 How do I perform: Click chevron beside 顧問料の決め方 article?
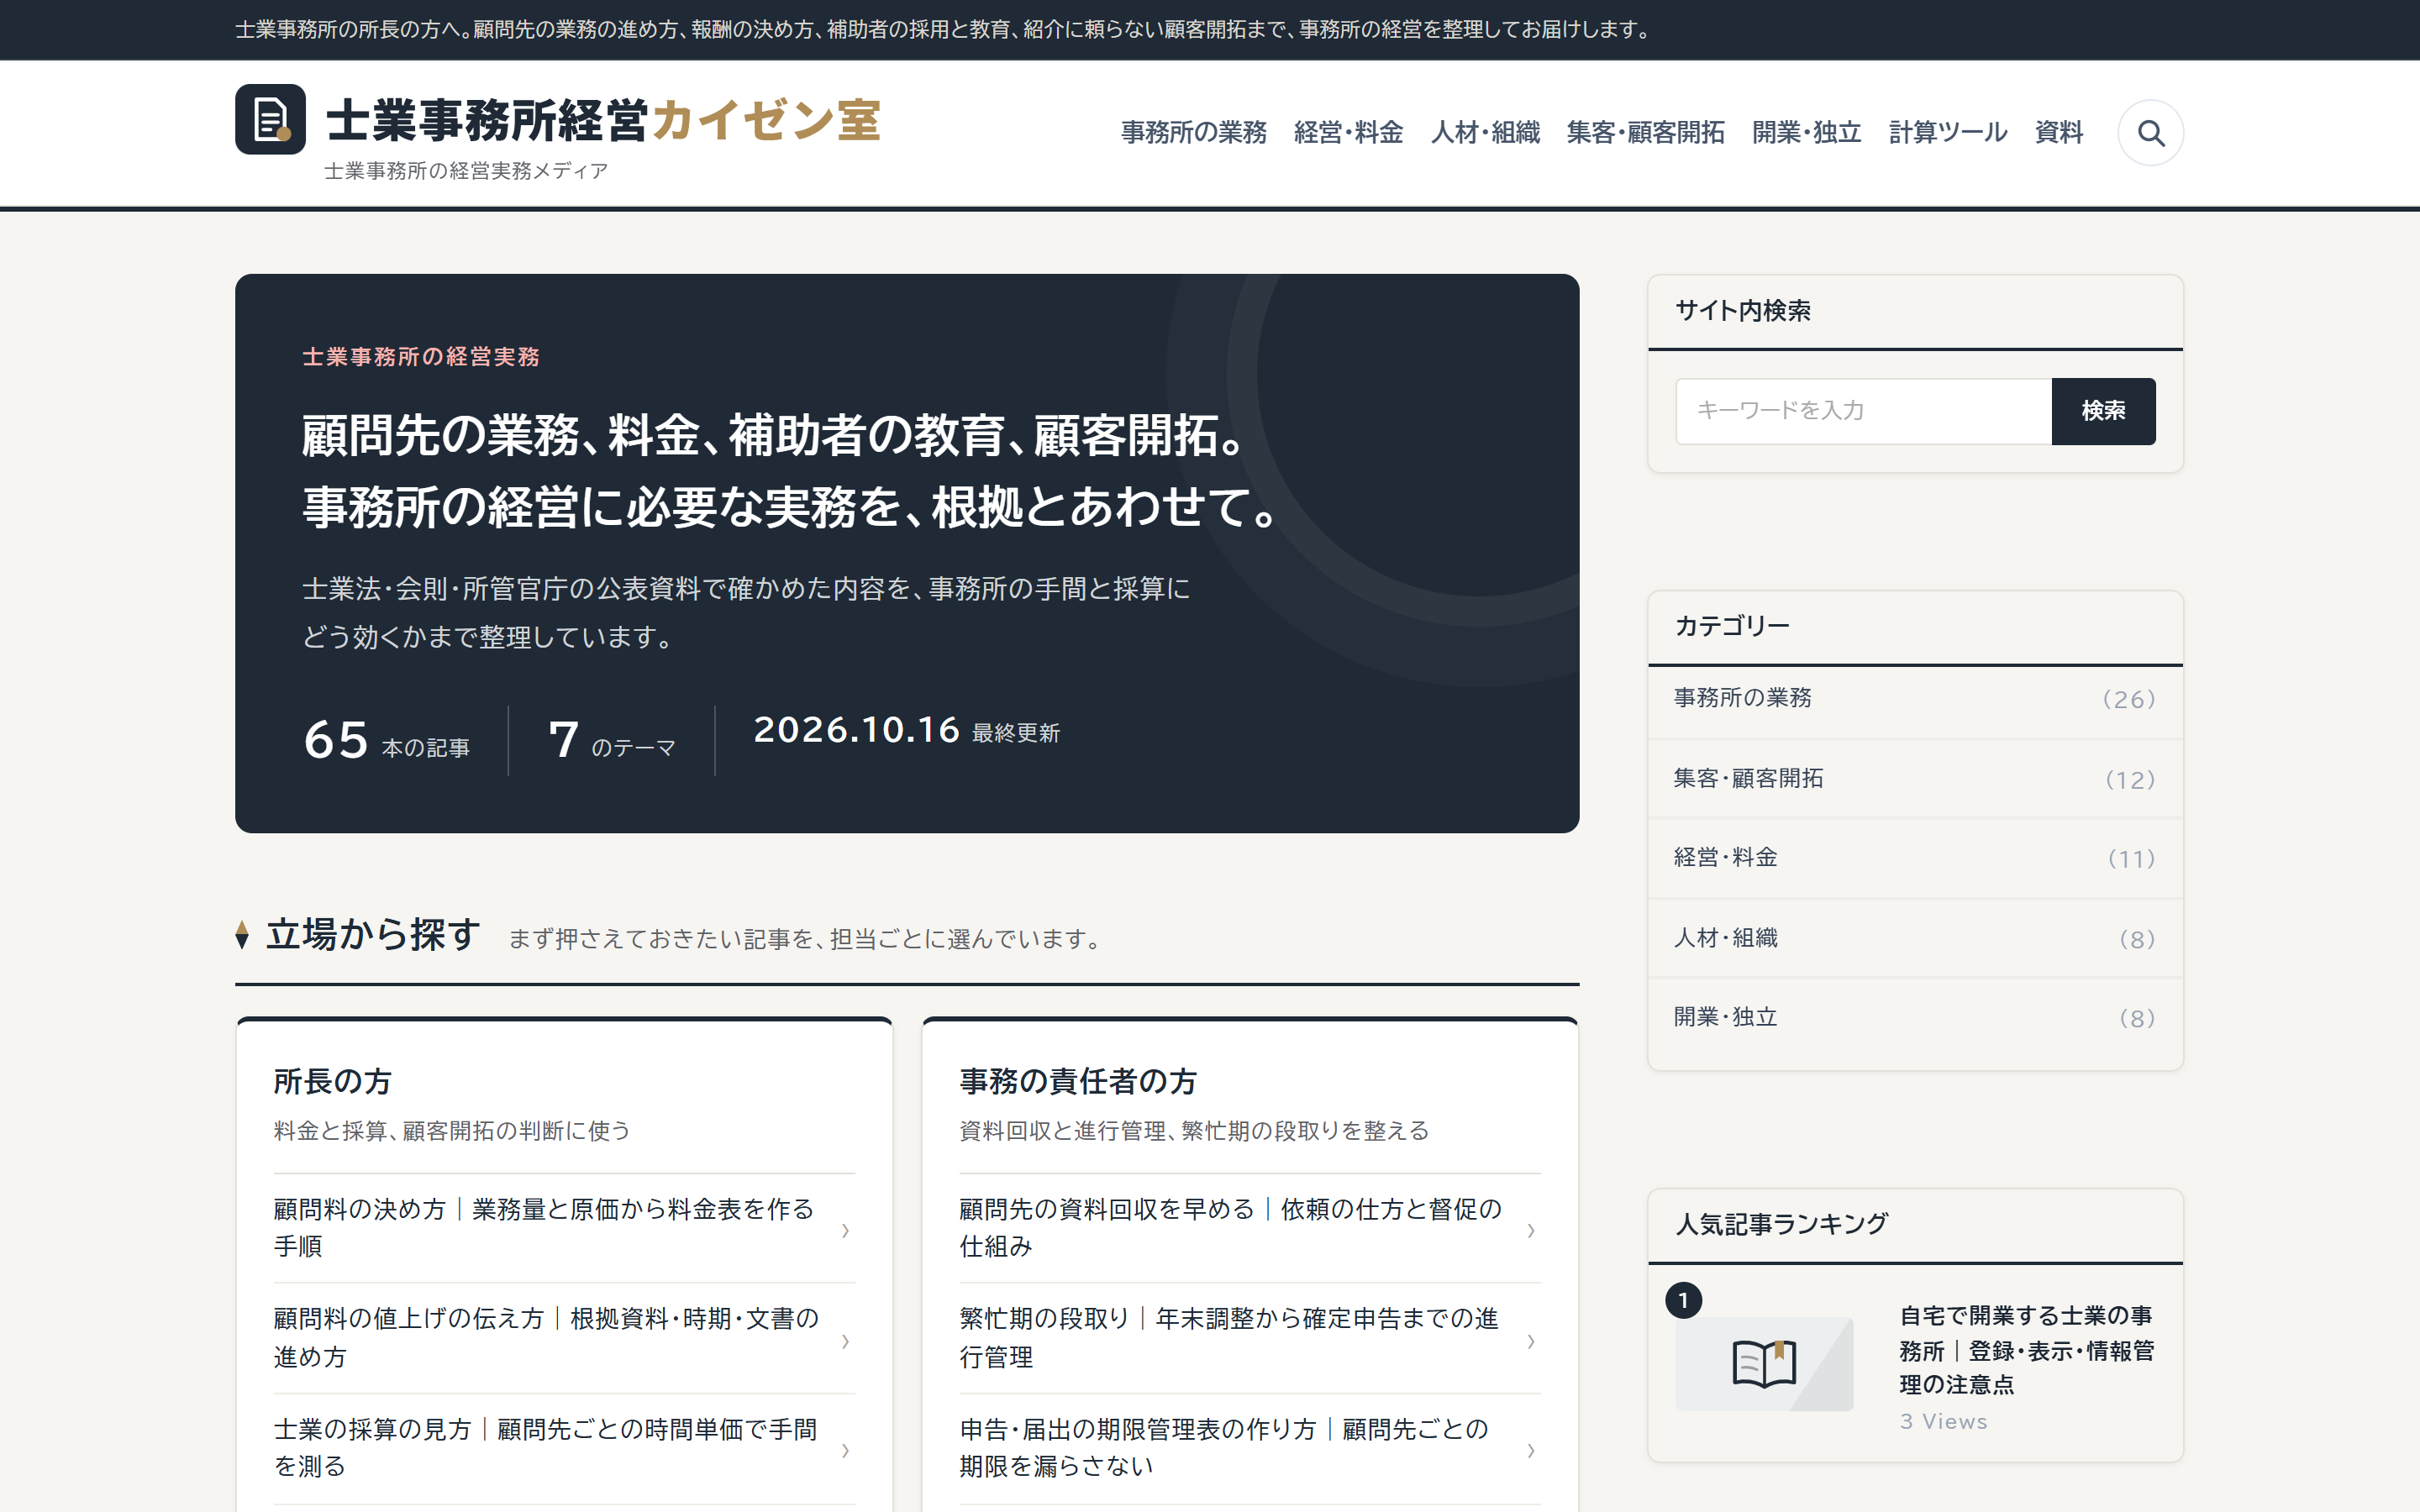tap(845, 1230)
